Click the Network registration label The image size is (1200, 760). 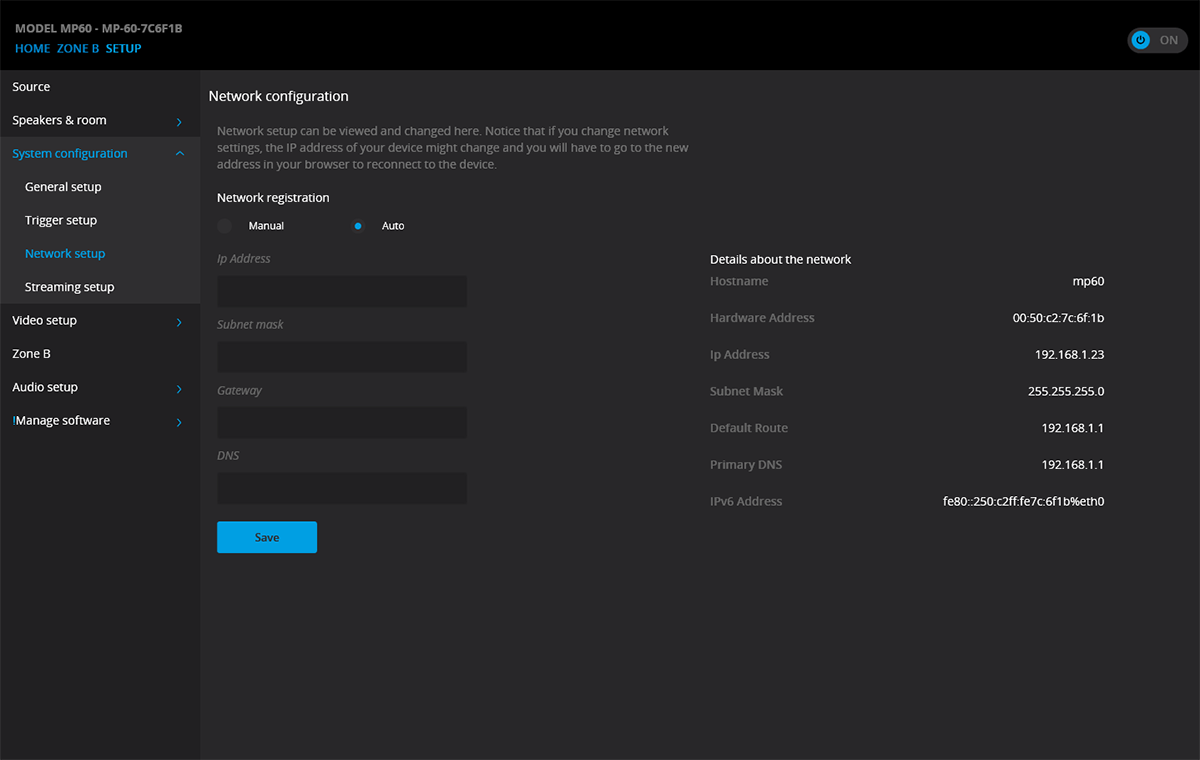pyautogui.click(x=273, y=198)
